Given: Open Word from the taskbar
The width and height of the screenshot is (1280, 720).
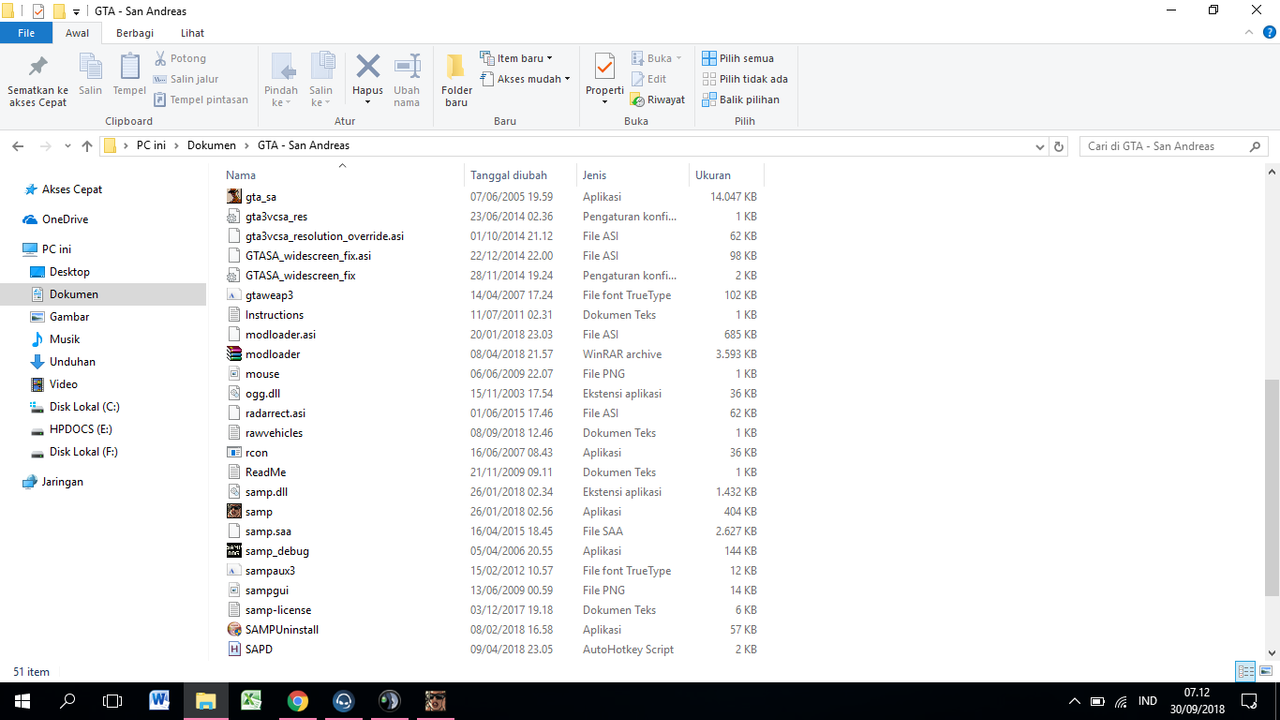Looking at the screenshot, I should (159, 701).
